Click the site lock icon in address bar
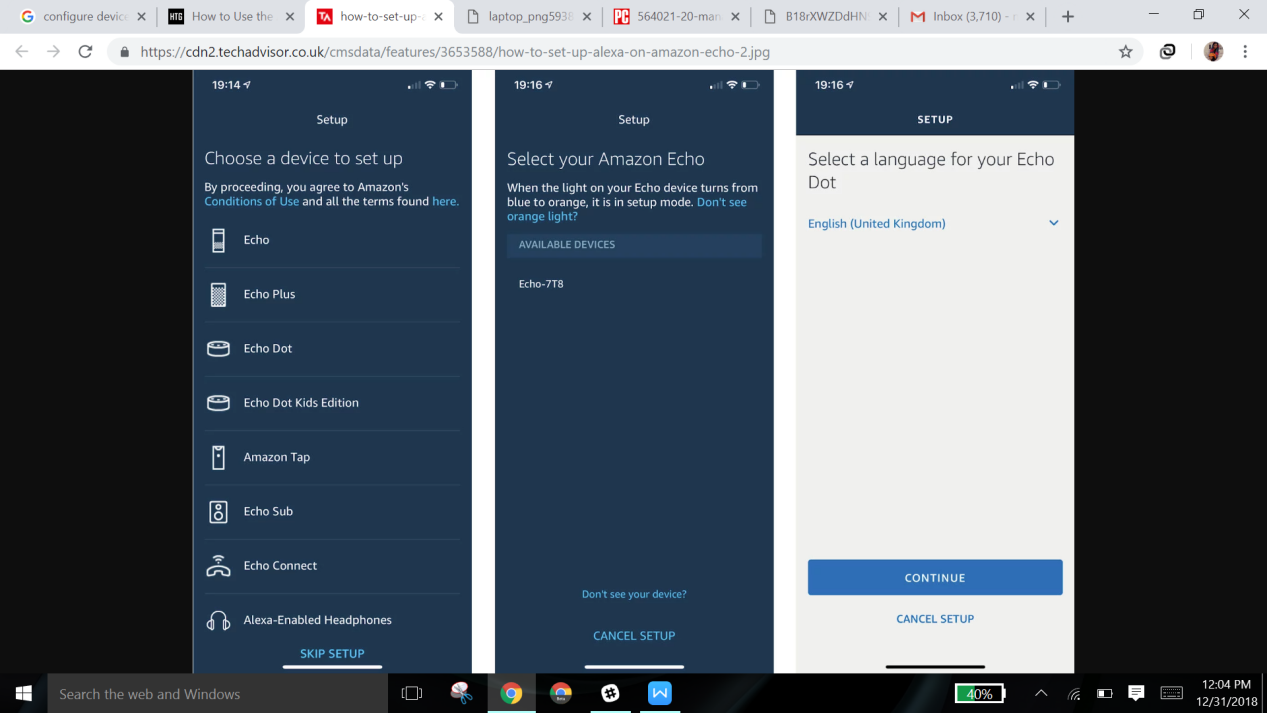This screenshot has width=1267, height=713. coord(125,52)
